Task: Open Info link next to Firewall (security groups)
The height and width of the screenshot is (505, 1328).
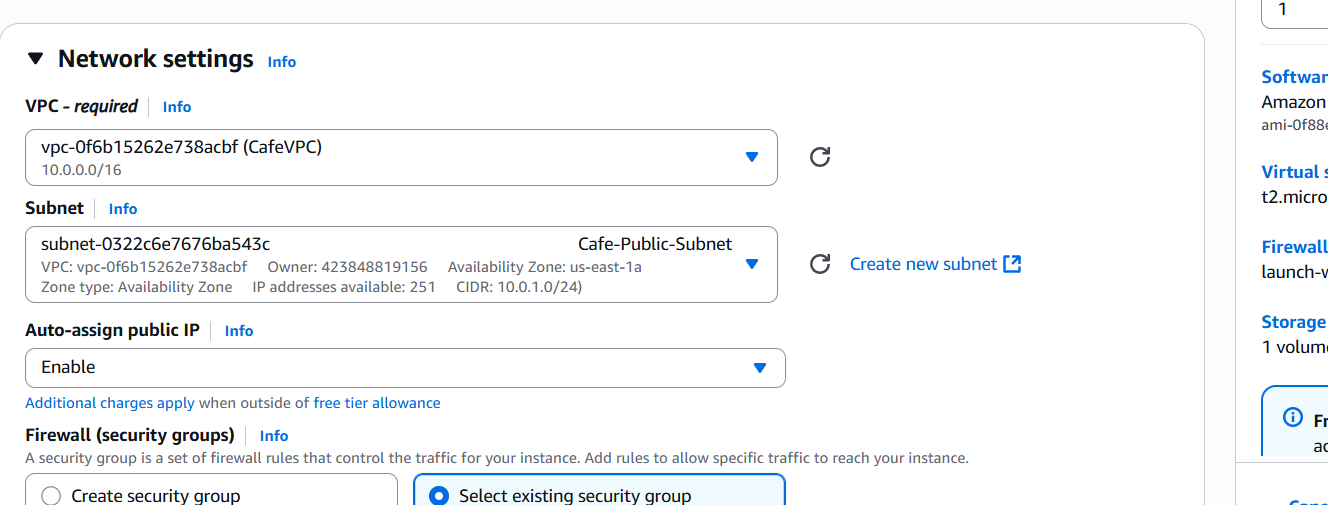Action: coord(274,436)
